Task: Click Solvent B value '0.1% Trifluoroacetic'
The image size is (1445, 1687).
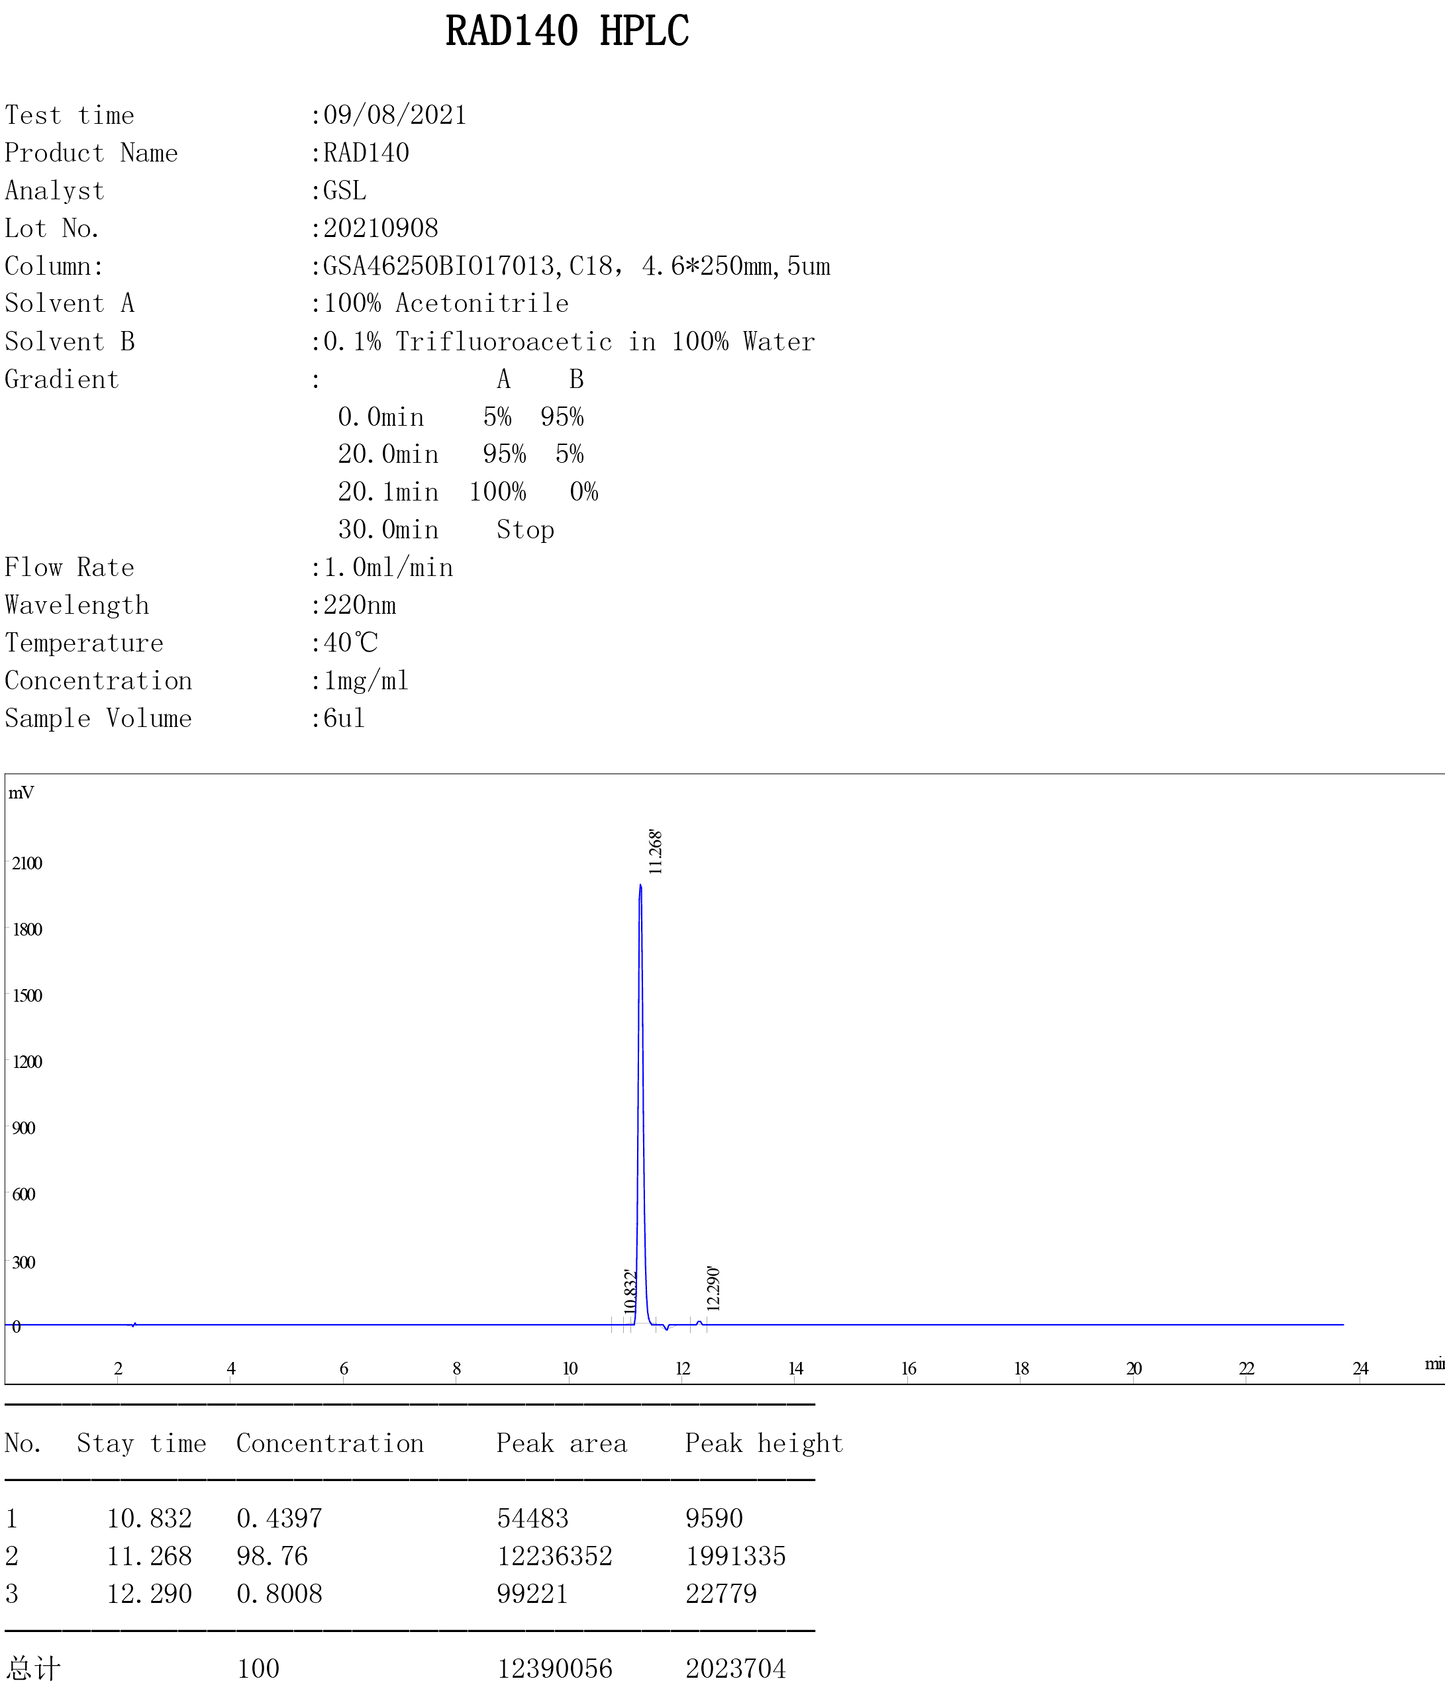Action: pyautogui.click(x=468, y=342)
